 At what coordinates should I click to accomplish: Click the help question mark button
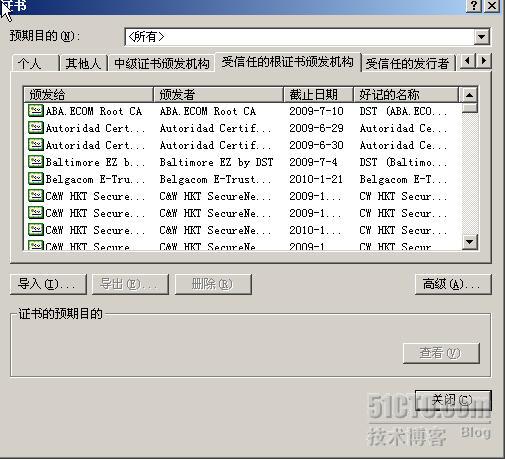(x=474, y=6)
